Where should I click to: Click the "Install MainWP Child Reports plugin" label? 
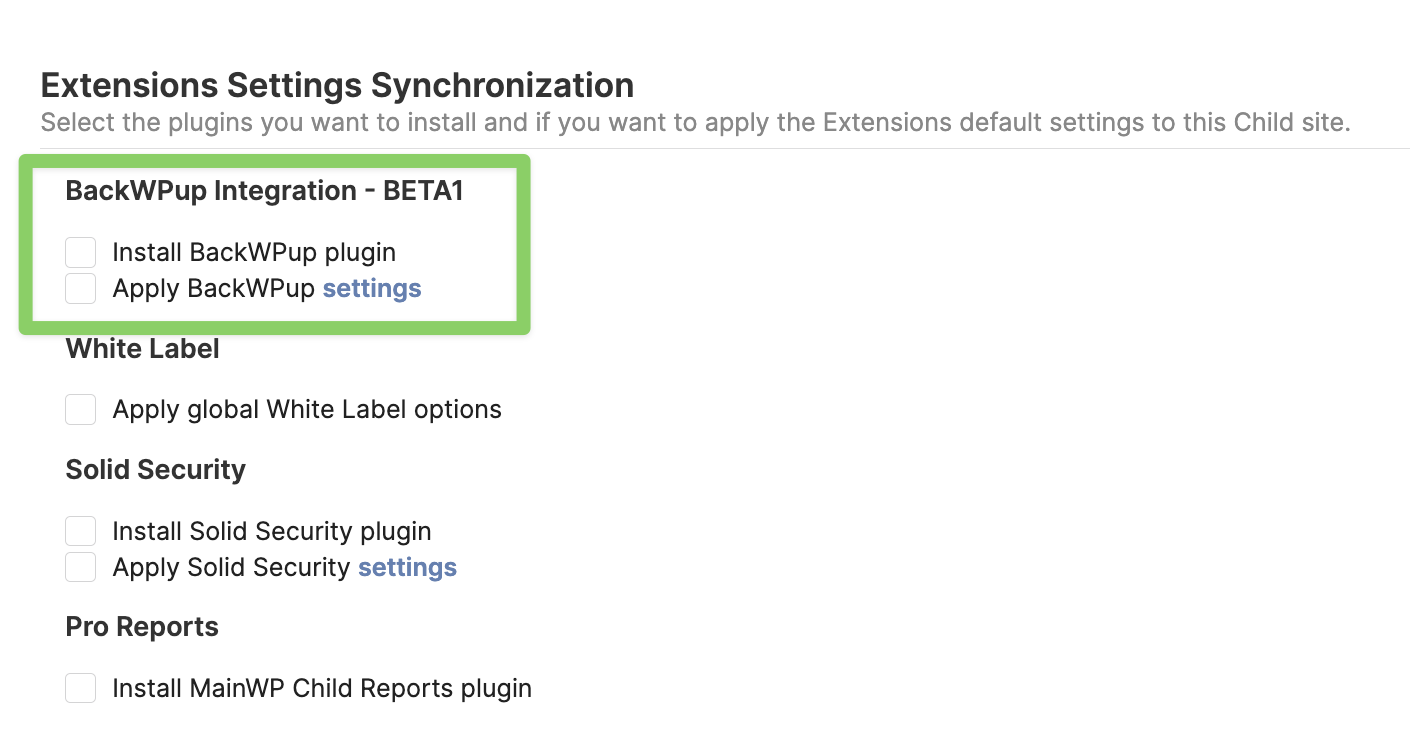coord(322,688)
